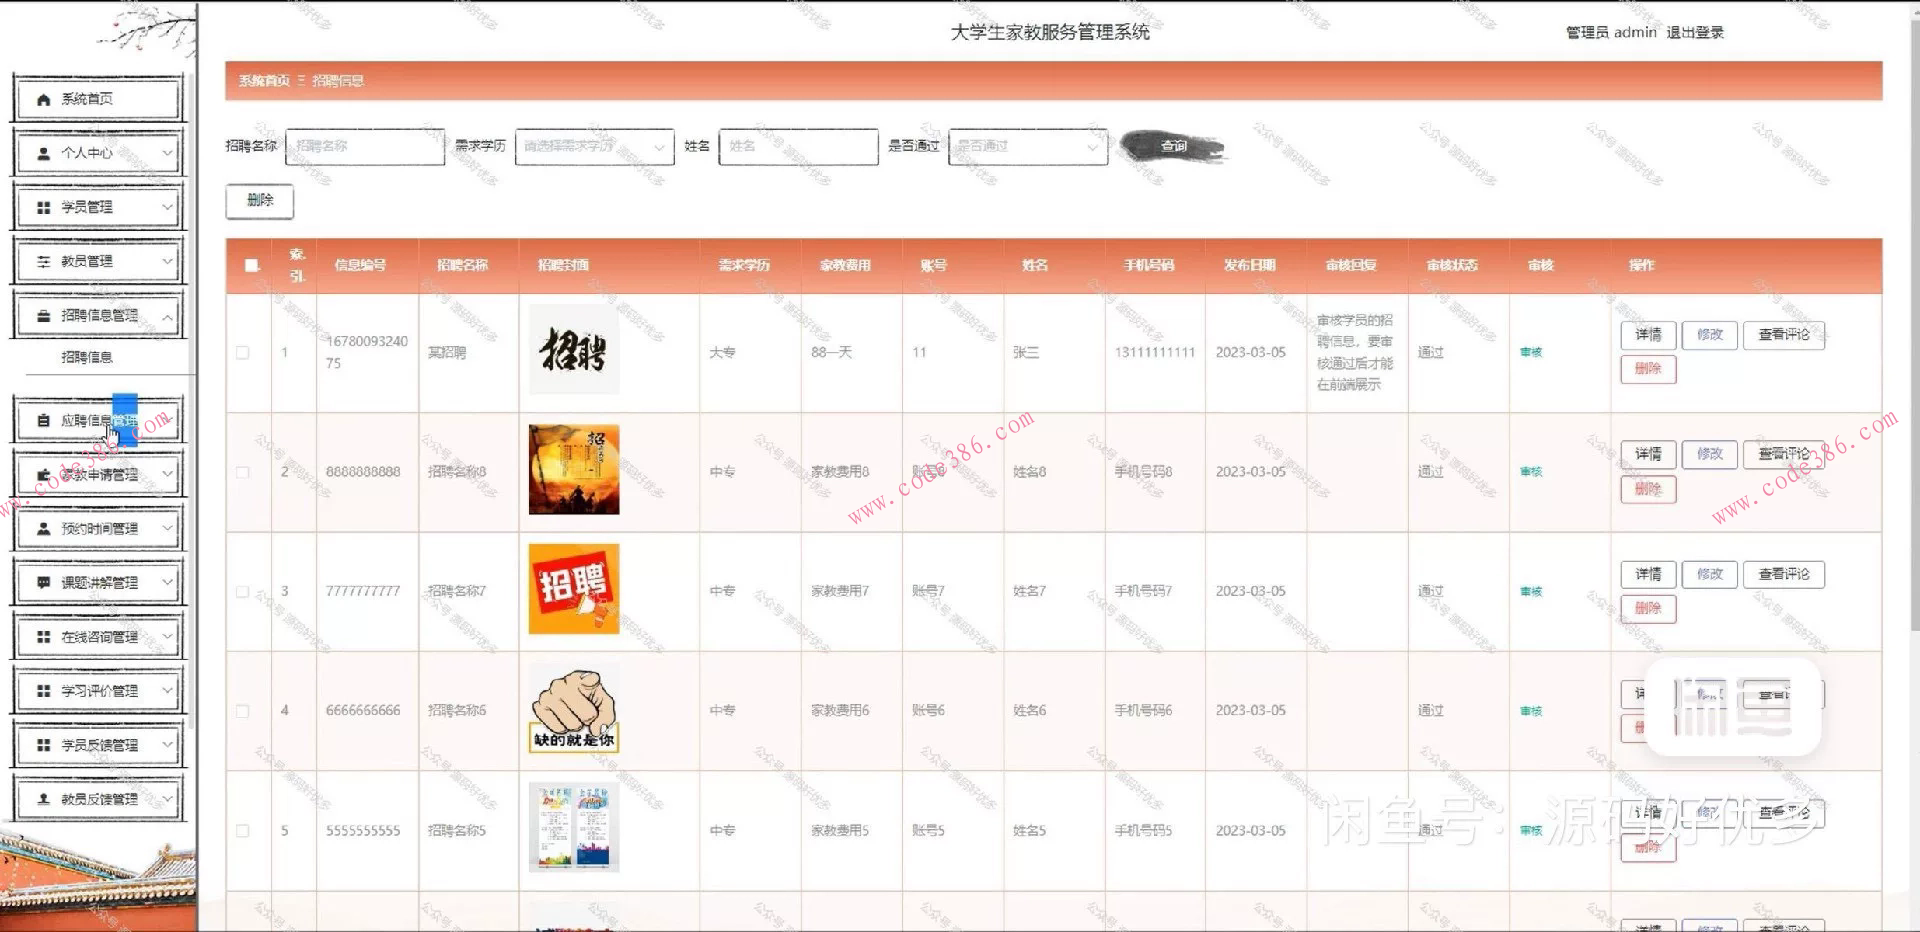Open 招聘信息 submenu item
This screenshot has width=1920, height=932.
(x=88, y=357)
